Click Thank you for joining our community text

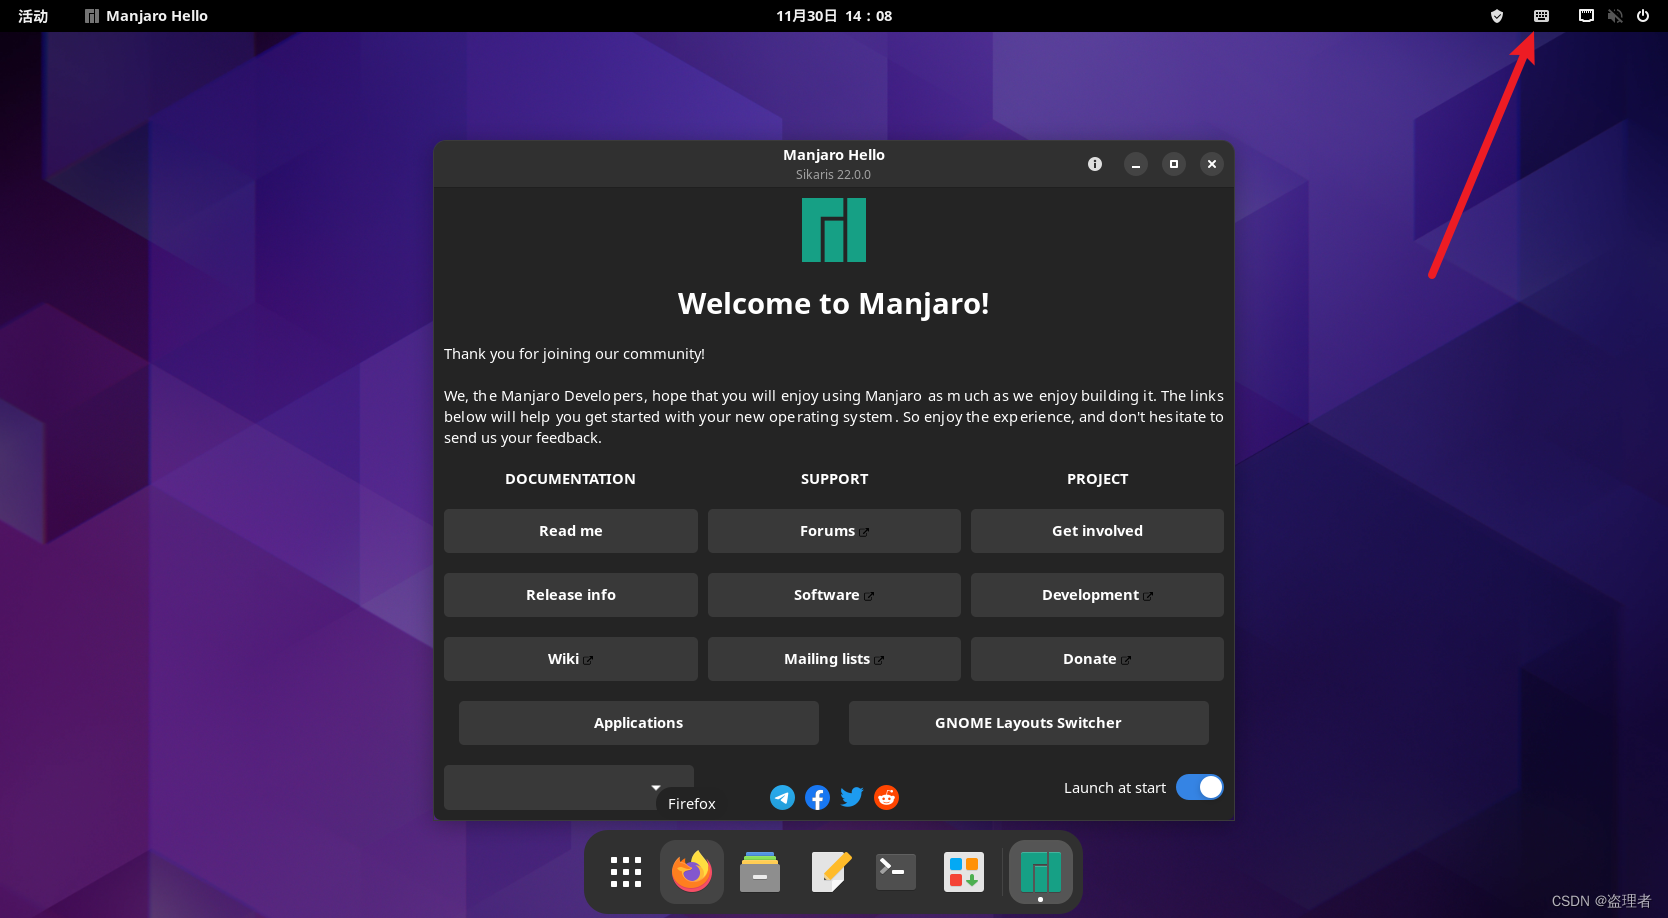pyautogui.click(x=574, y=354)
